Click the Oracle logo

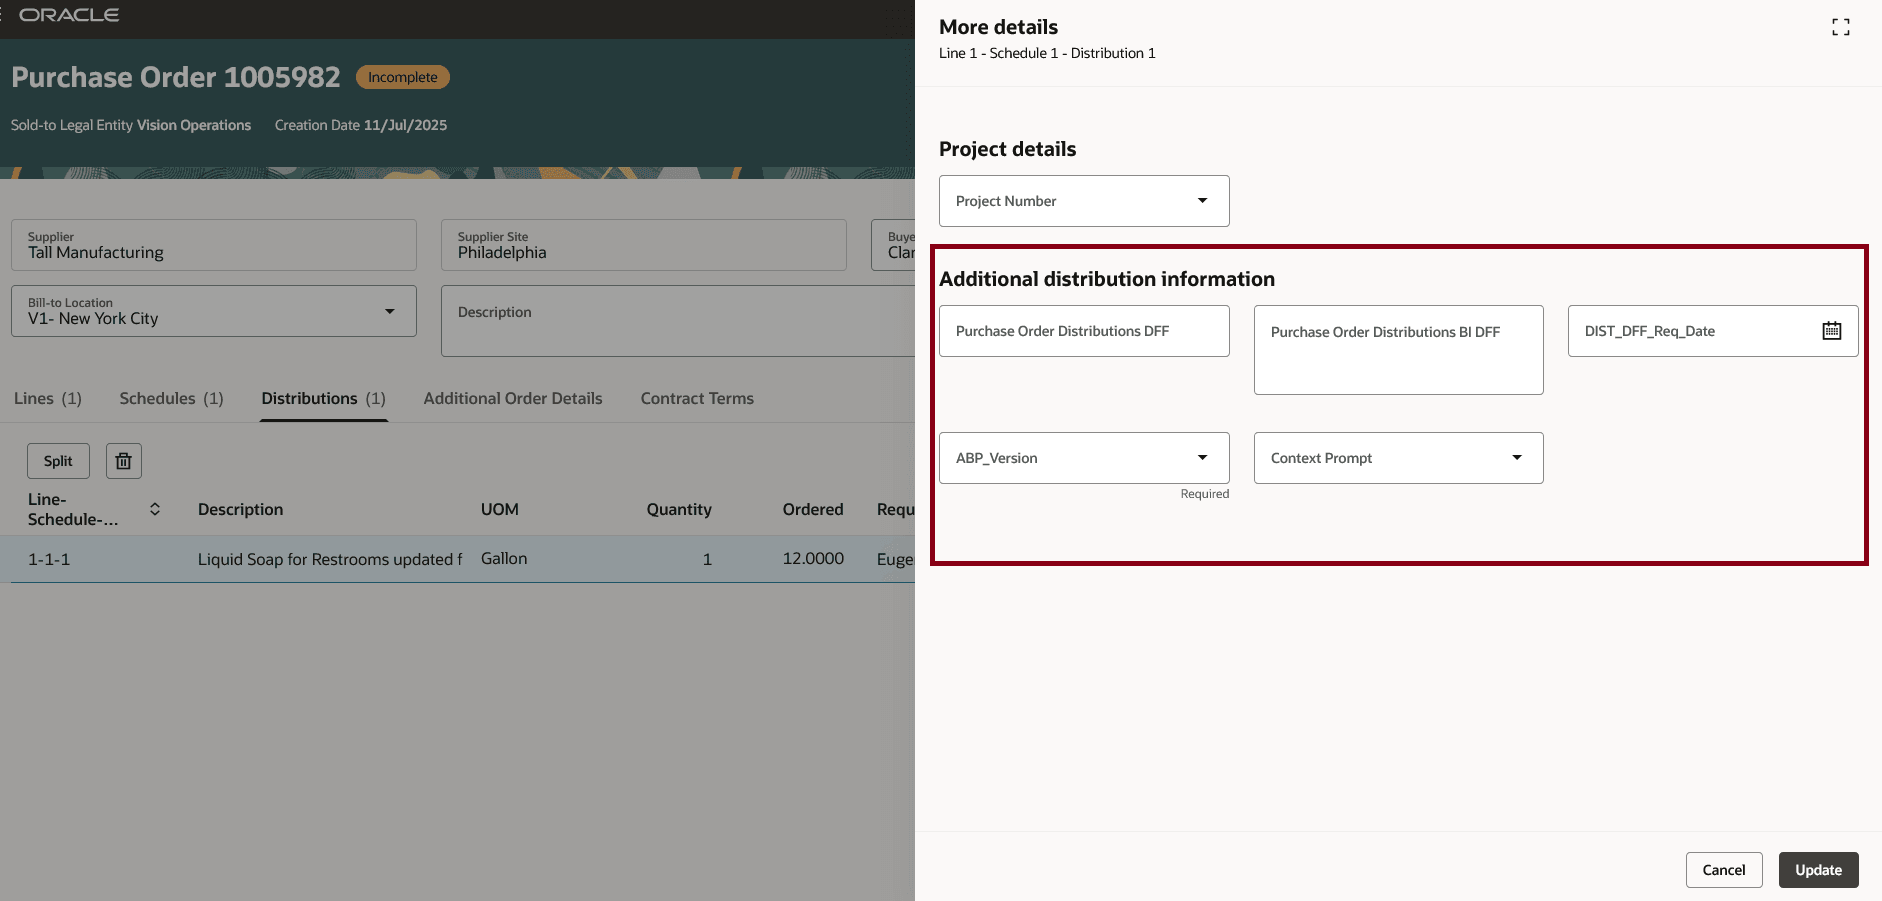pyautogui.click(x=69, y=15)
